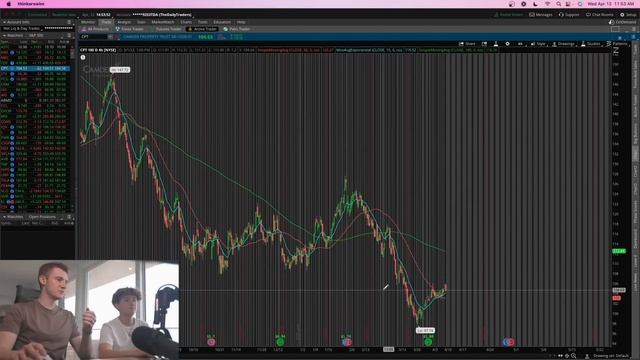The width and height of the screenshot is (640, 360).
Task: Switch to the Trade tab
Action: pyautogui.click(x=106, y=22)
